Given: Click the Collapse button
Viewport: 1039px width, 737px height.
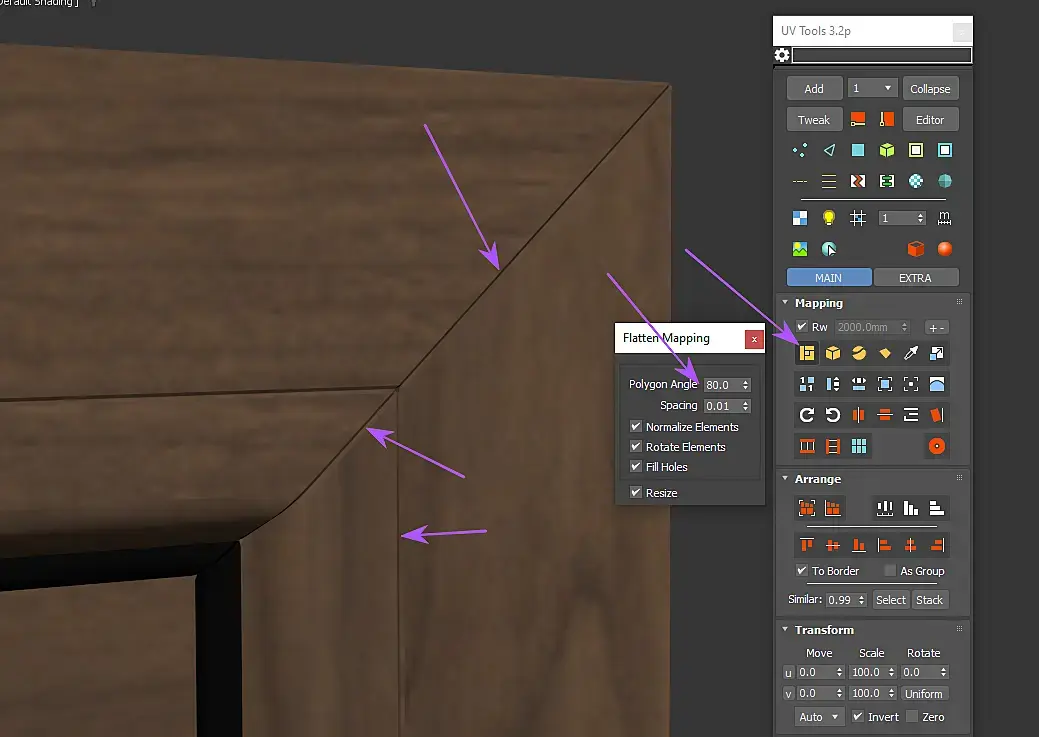Looking at the screenshot, I should coord(930,88).
